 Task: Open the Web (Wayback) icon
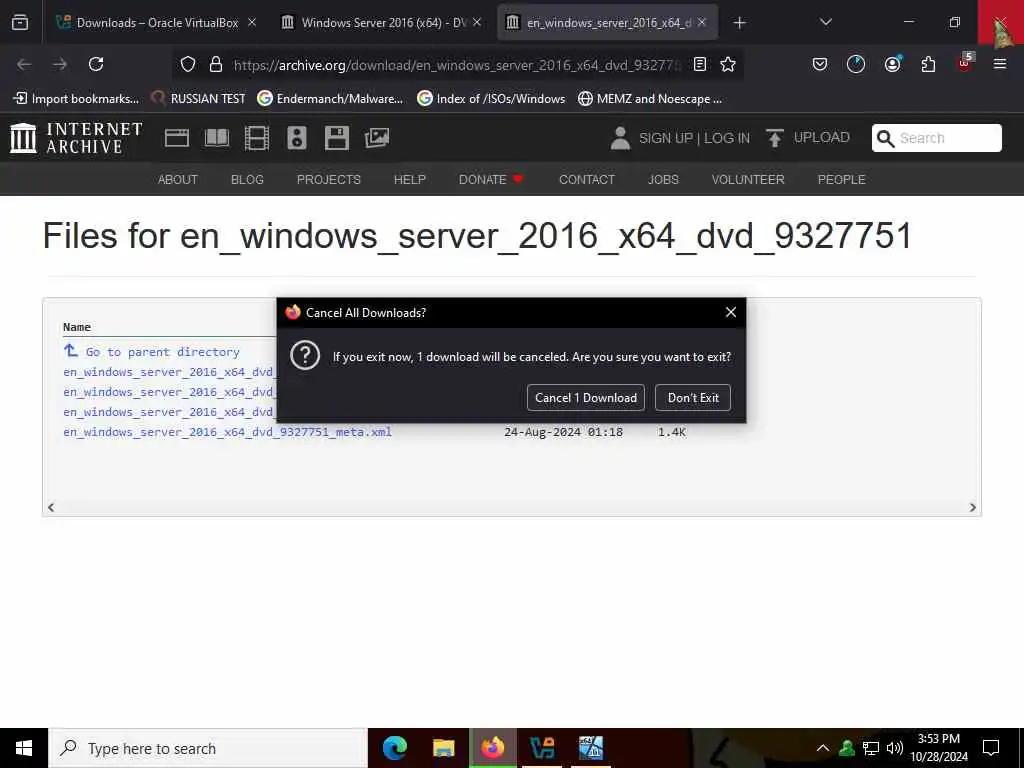tap(176, 138)
